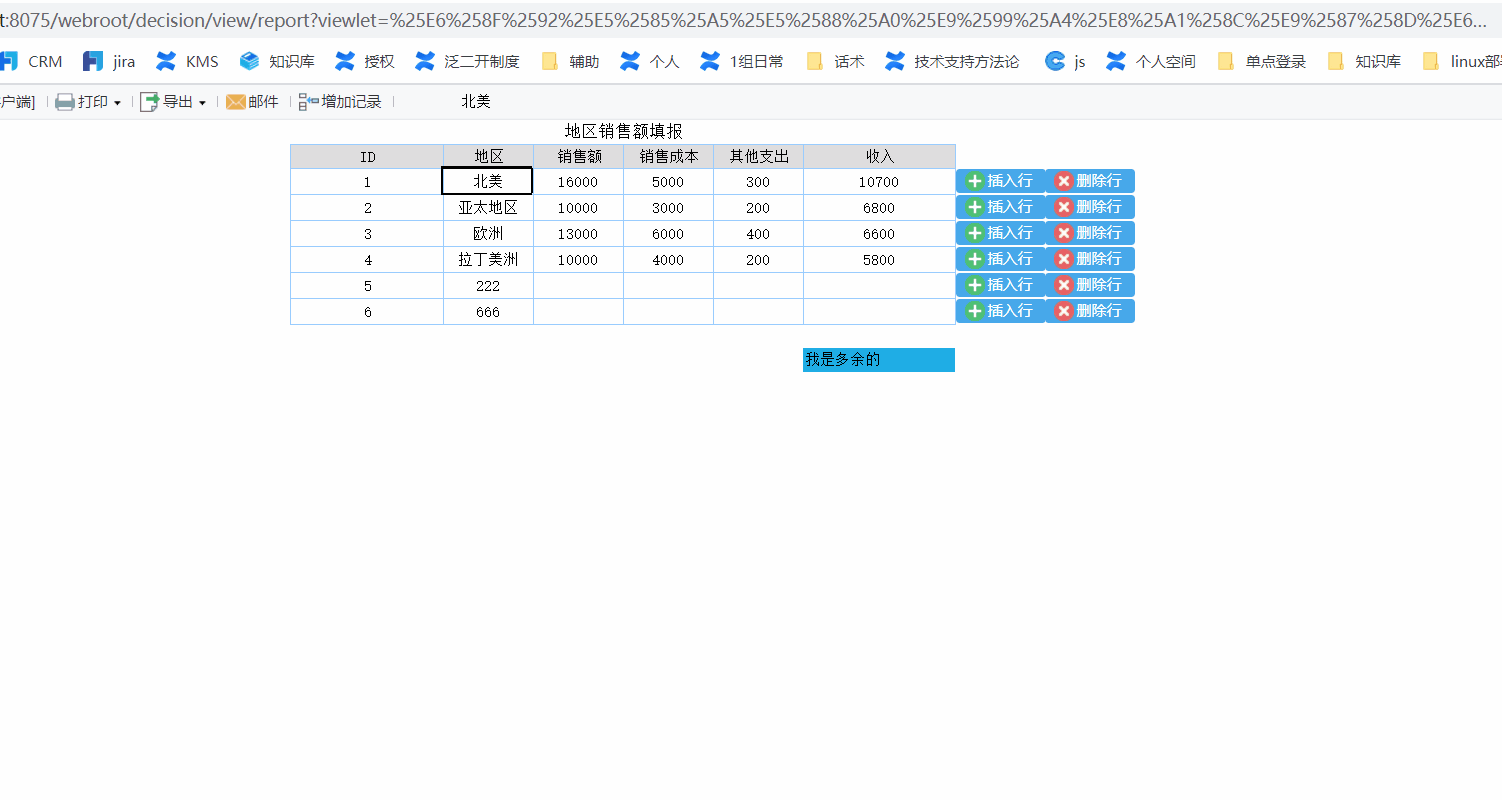
Task: Click the 4000 sales cost cell
Action: [668, 260]
